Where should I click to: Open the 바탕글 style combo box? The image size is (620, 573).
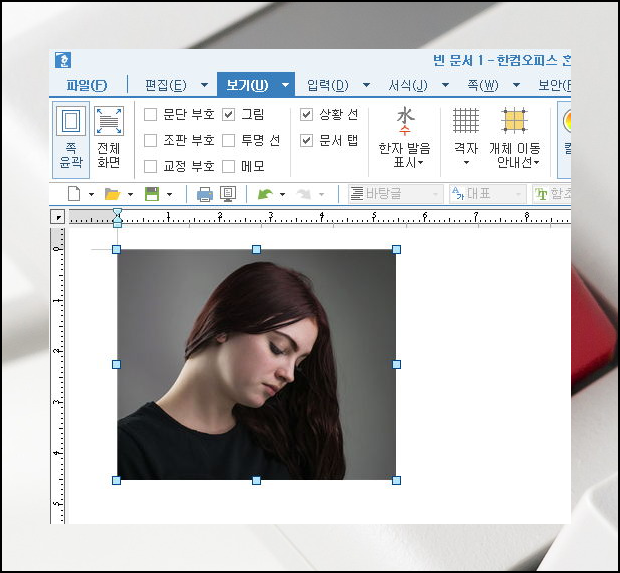[395, 194]
